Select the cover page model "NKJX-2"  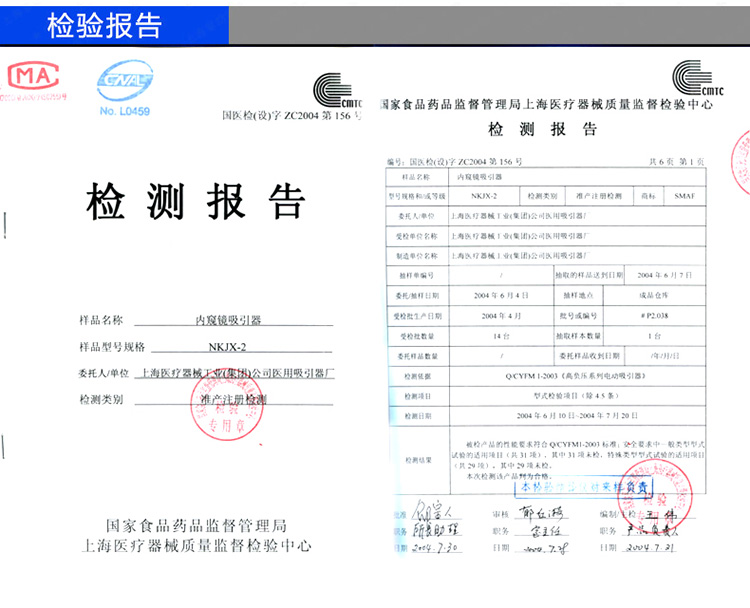(227, 347)
